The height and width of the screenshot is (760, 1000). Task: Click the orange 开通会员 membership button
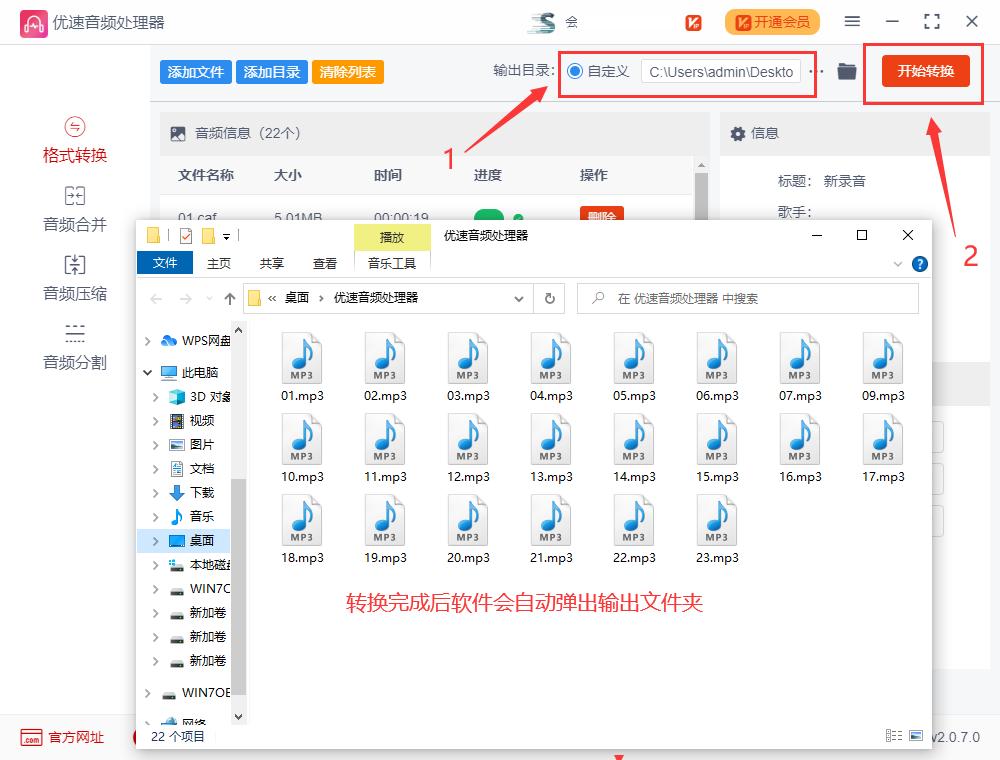pyautogui.click(x=772, y=20)
